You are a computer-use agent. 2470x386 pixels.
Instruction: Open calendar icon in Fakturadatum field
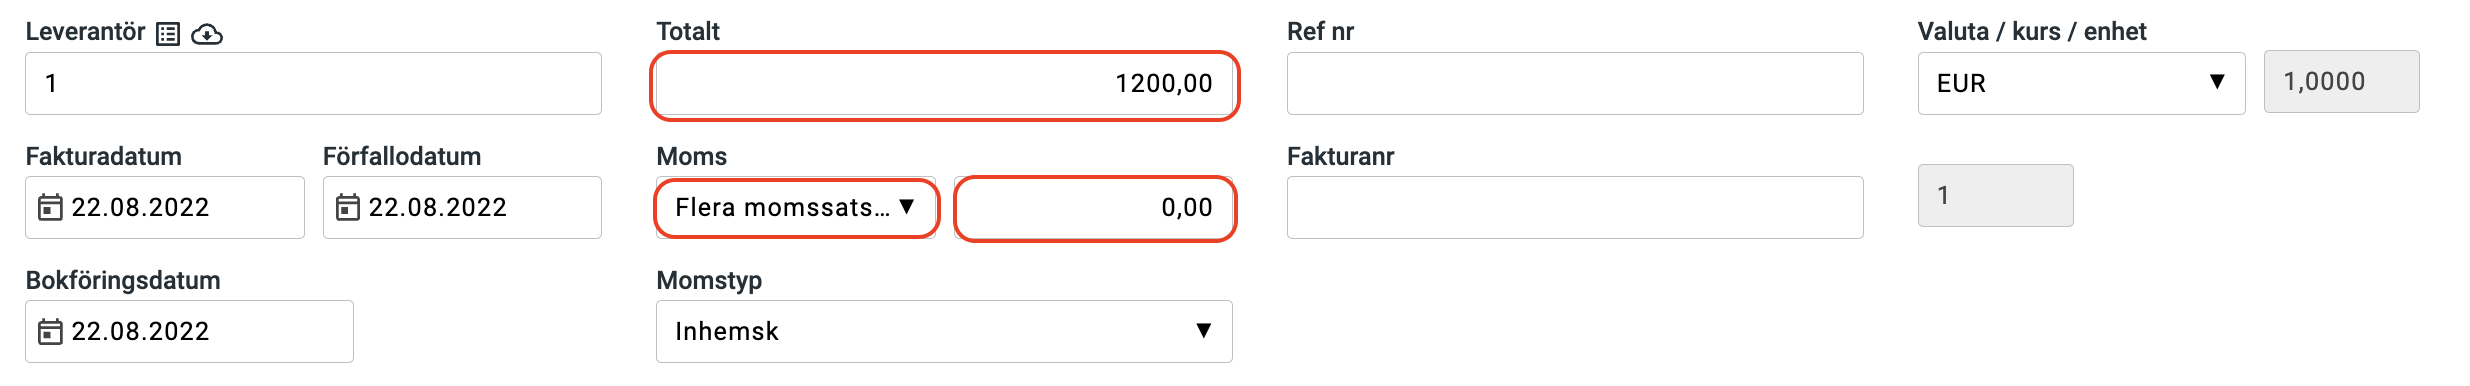[50, 207]
